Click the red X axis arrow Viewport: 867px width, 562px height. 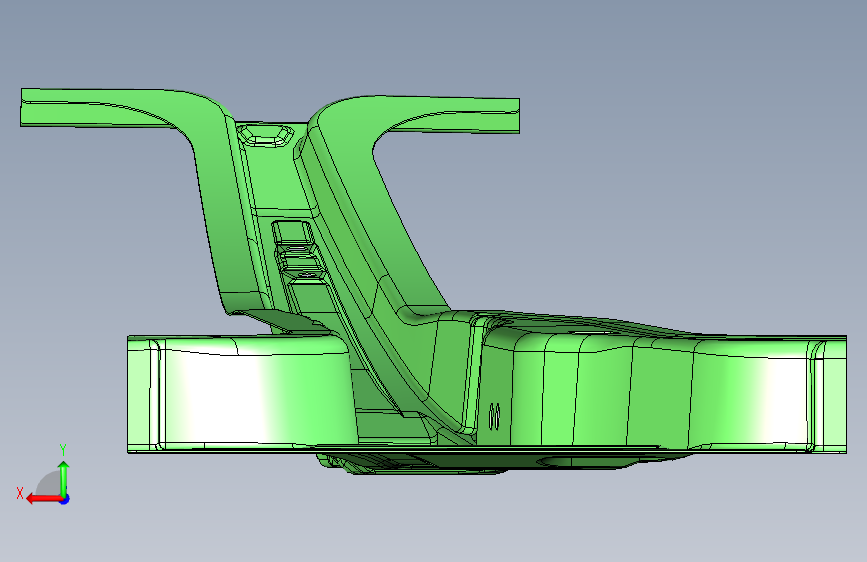tap(45, 499)
